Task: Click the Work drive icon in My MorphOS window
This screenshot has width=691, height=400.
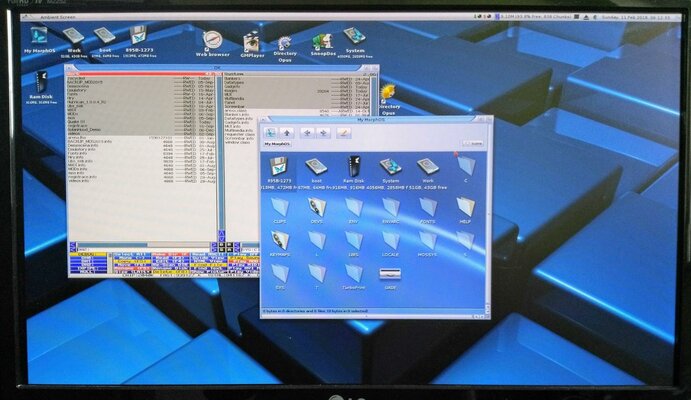Action: (x=426, y=167)
